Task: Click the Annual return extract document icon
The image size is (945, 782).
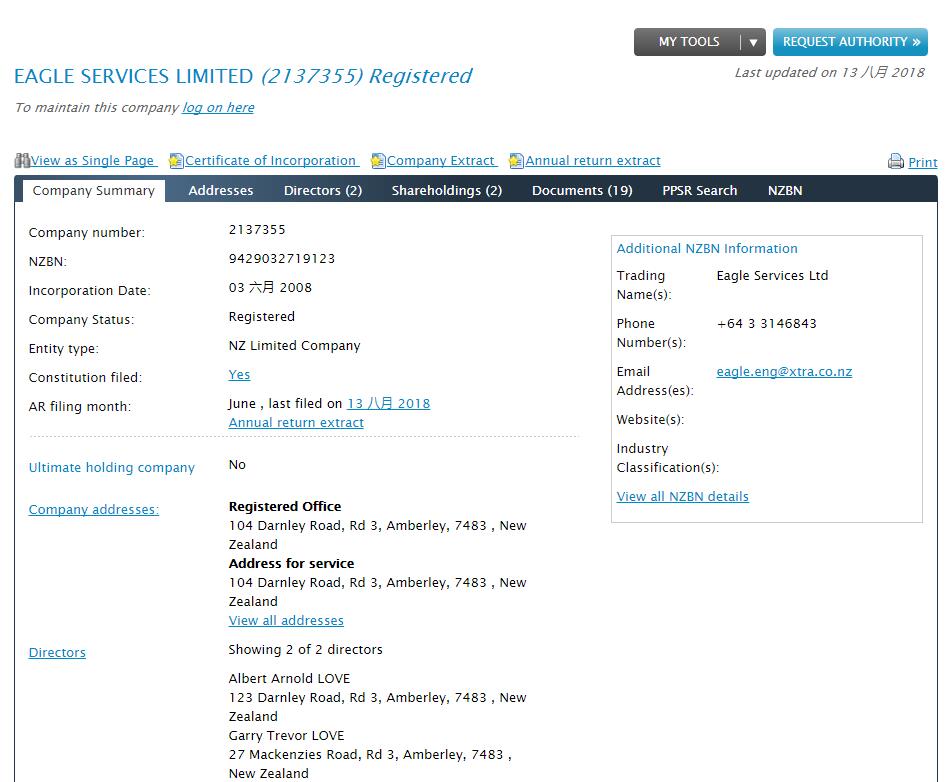Action: pos(516,161)
